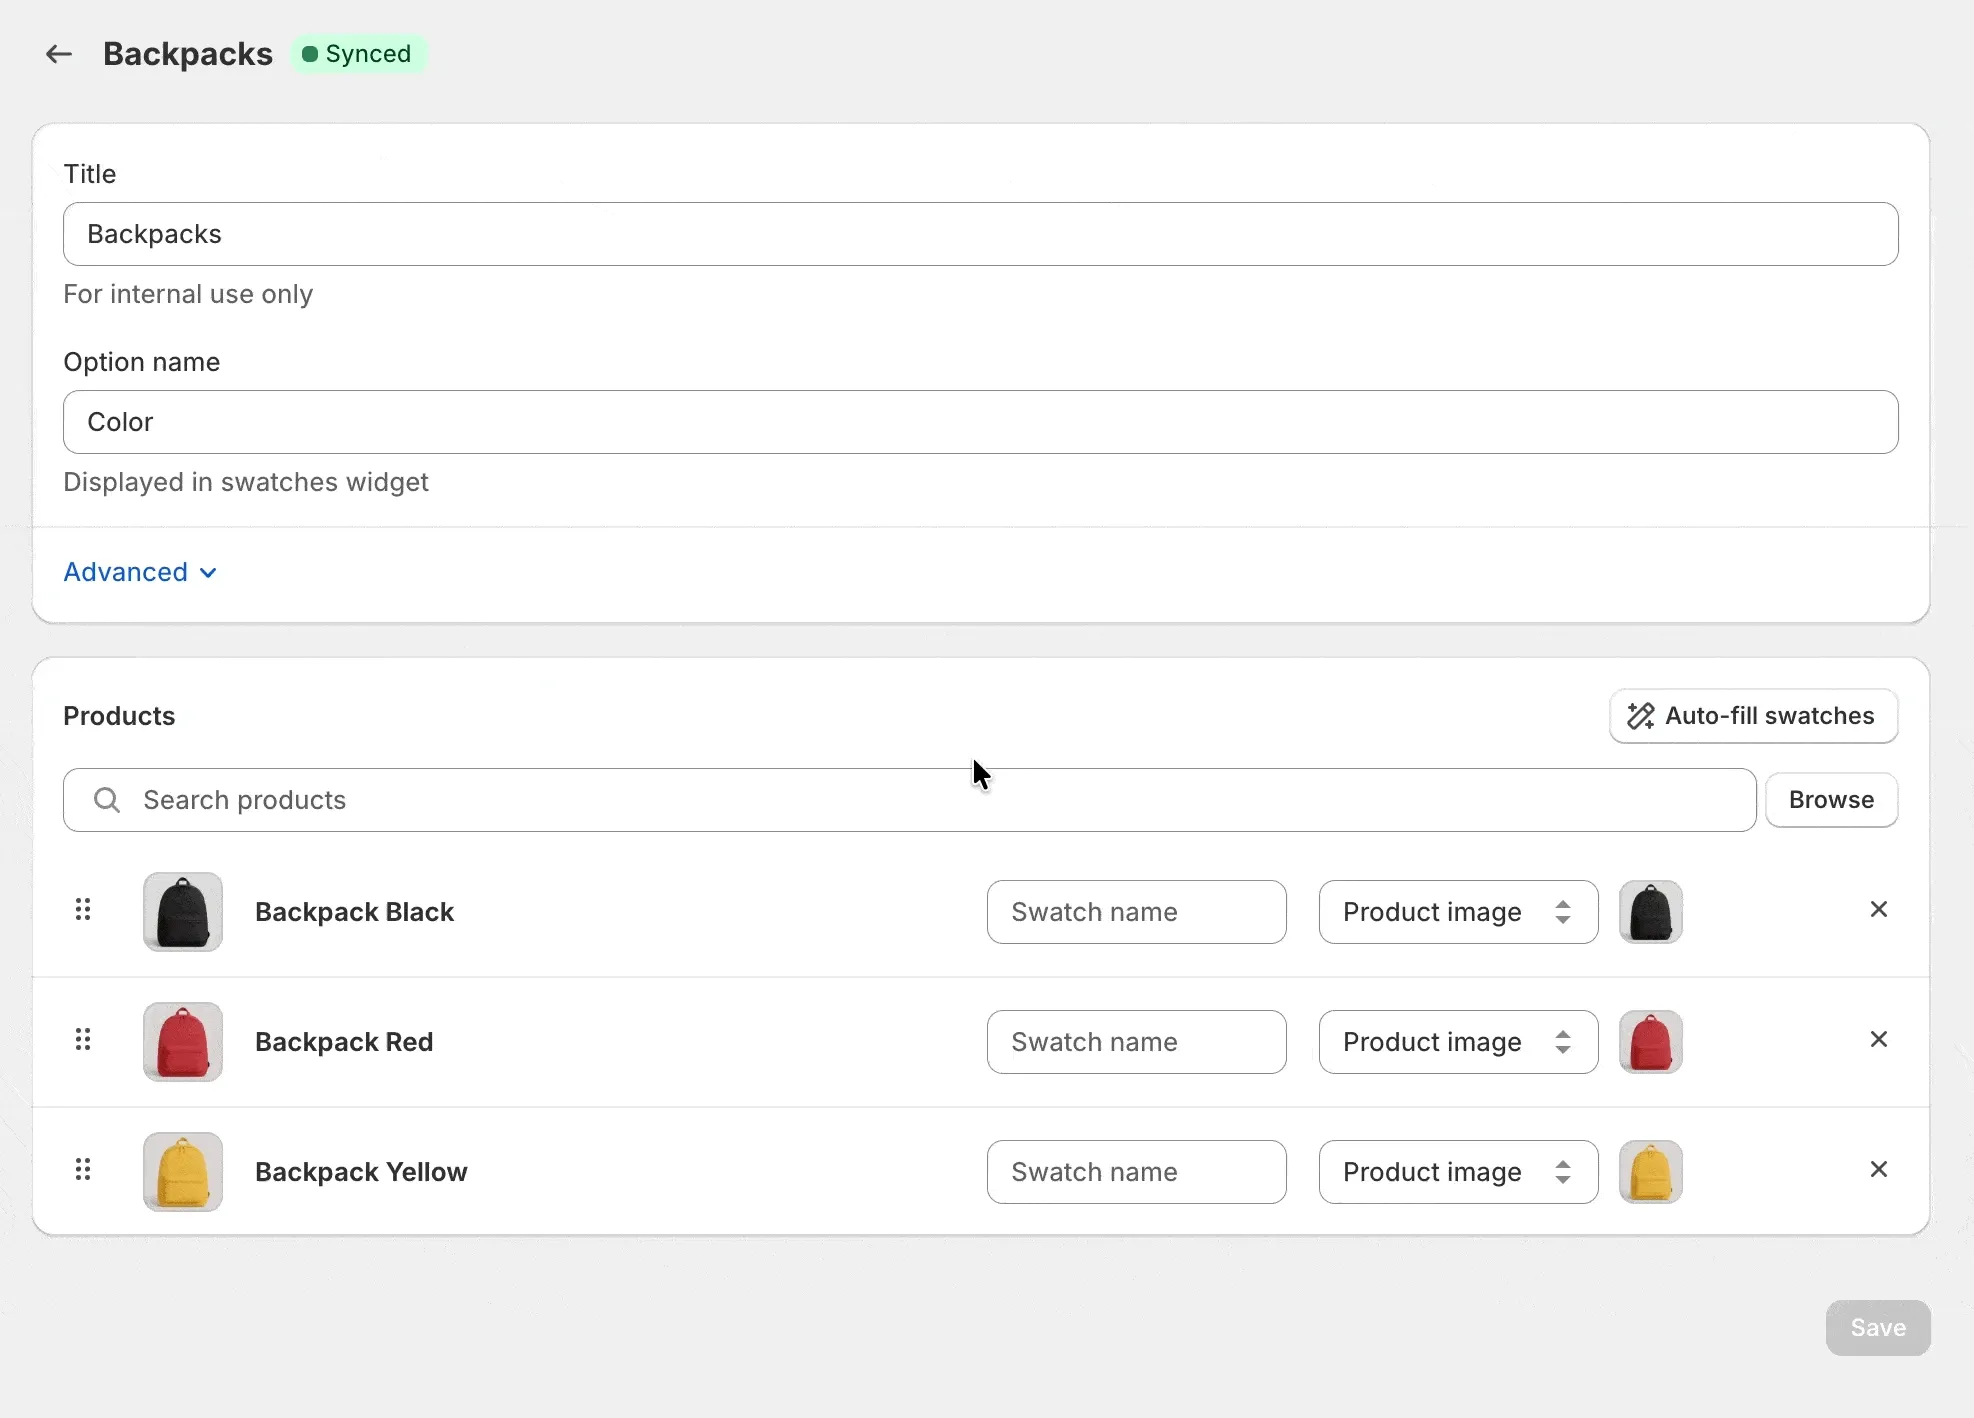Collapse the Advanced section

point(139,572)
